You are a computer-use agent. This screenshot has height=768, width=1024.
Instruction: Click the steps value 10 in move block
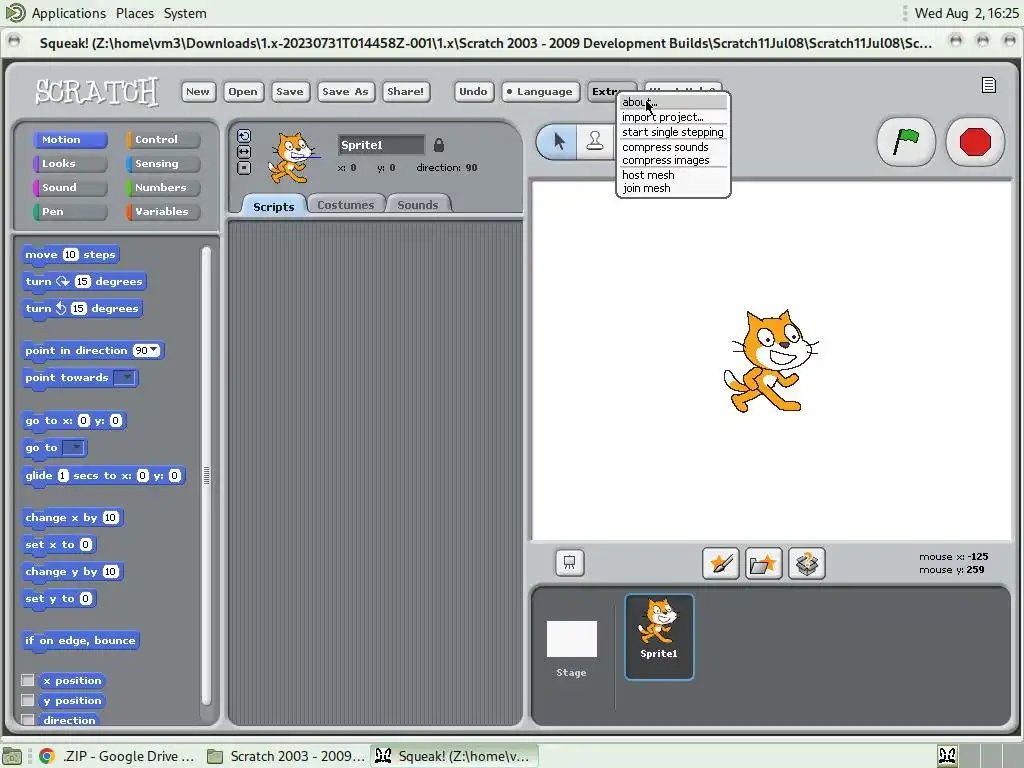pyautogui.click(x=71, y=255)
